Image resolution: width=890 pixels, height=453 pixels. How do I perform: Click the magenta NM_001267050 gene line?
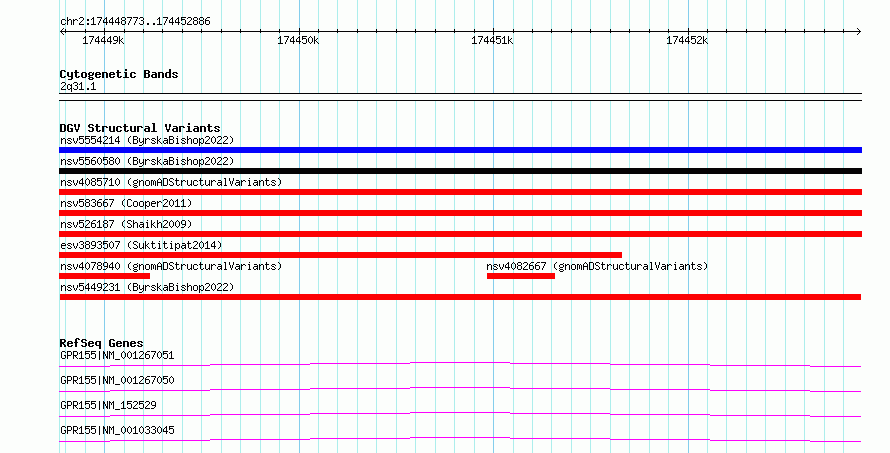[x=460, y=389]
